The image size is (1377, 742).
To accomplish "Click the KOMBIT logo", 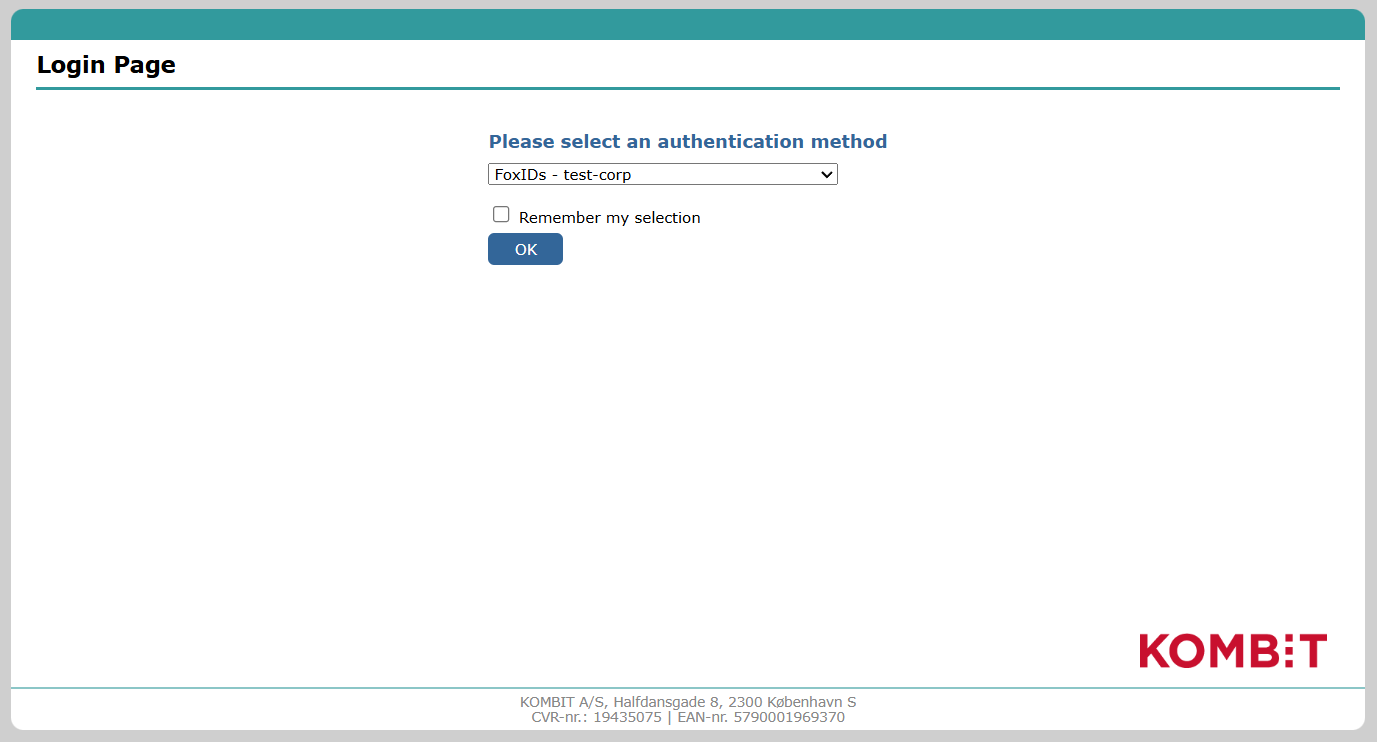I will click(1232, 650).
